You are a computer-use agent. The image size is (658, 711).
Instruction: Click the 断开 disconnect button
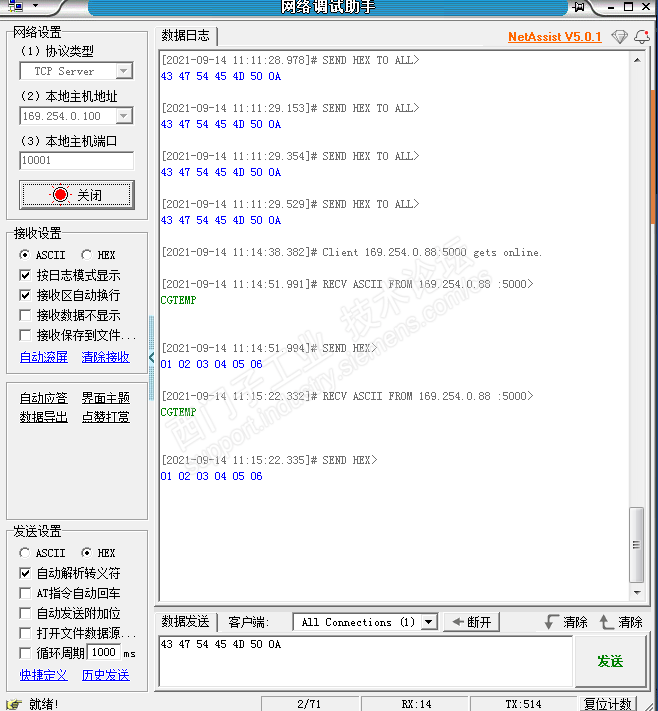pyautogui.click(x=472, y=622)
